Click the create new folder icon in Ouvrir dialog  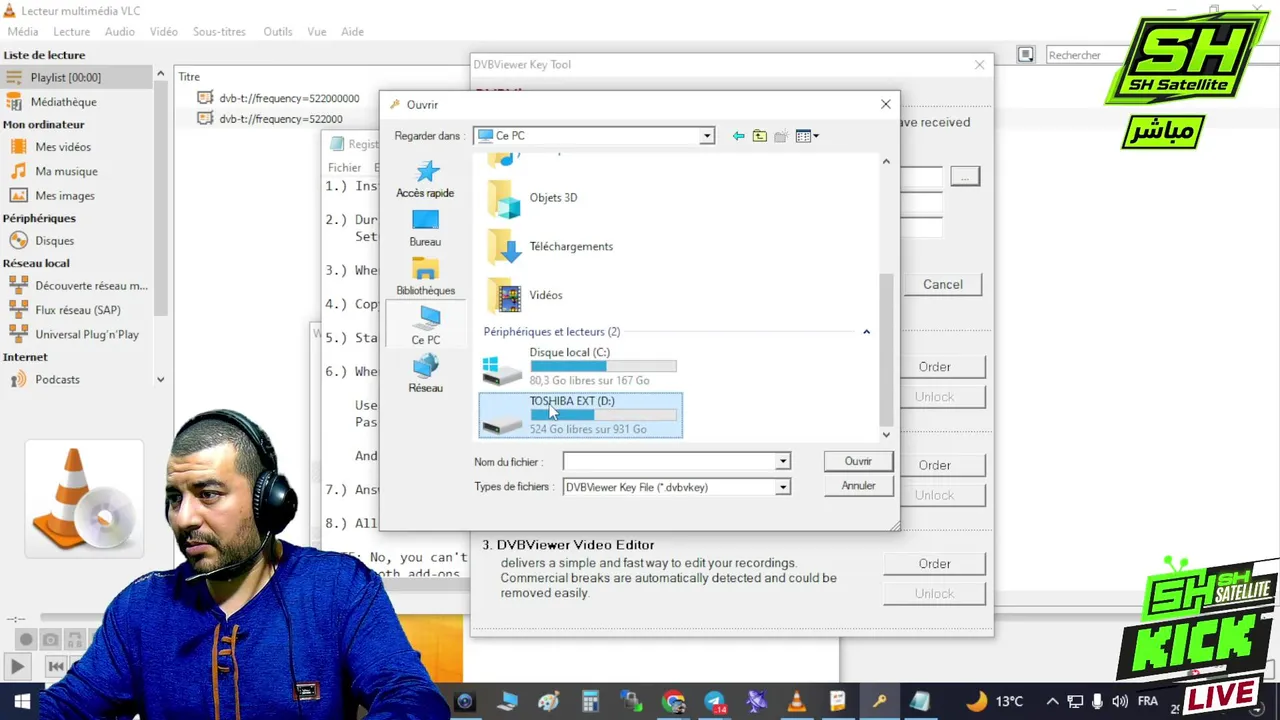click(x=781, y=136)
